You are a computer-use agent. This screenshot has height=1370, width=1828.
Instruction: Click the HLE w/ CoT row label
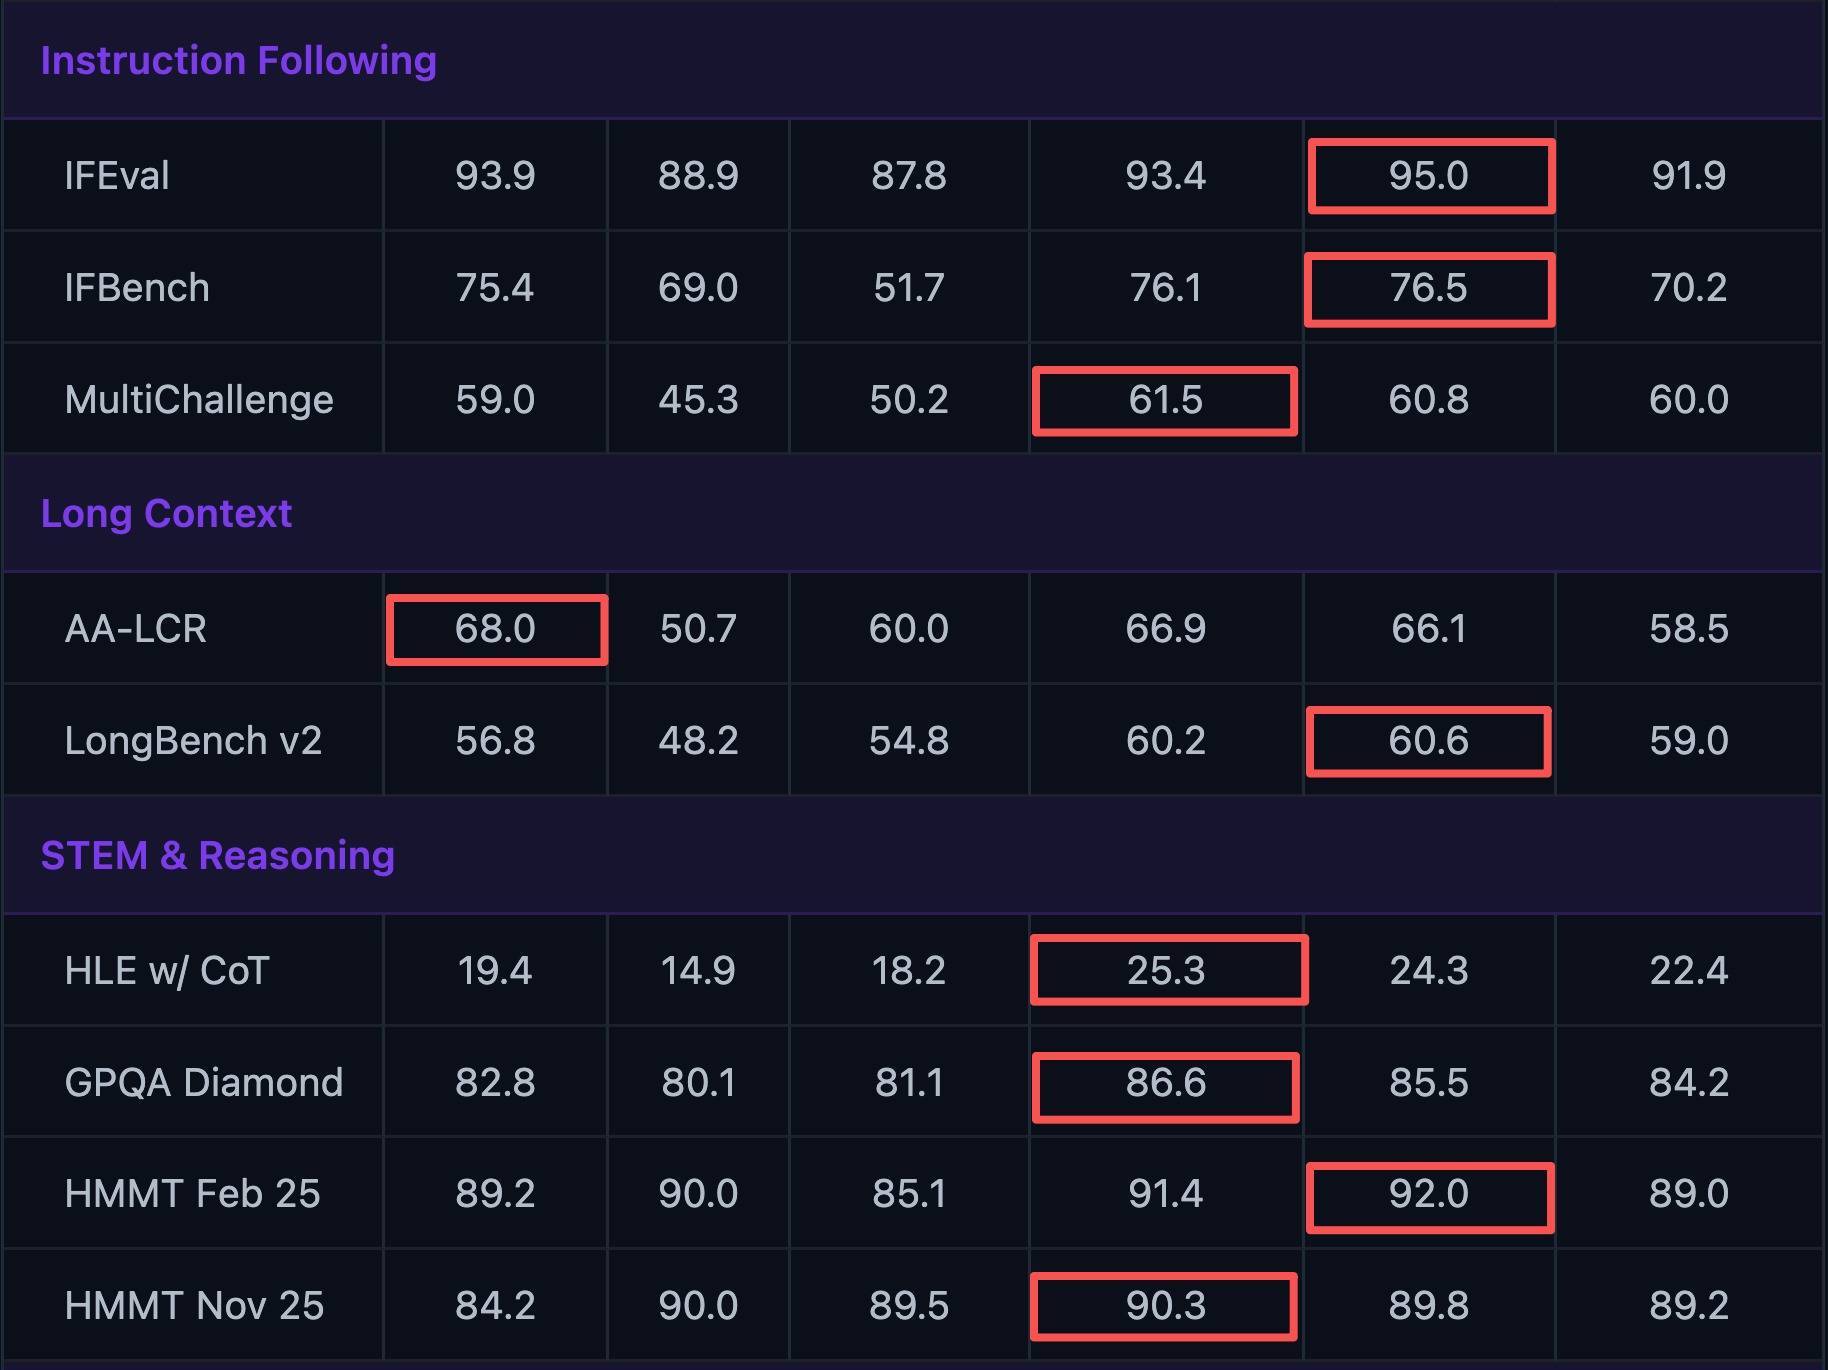point(167,971)
